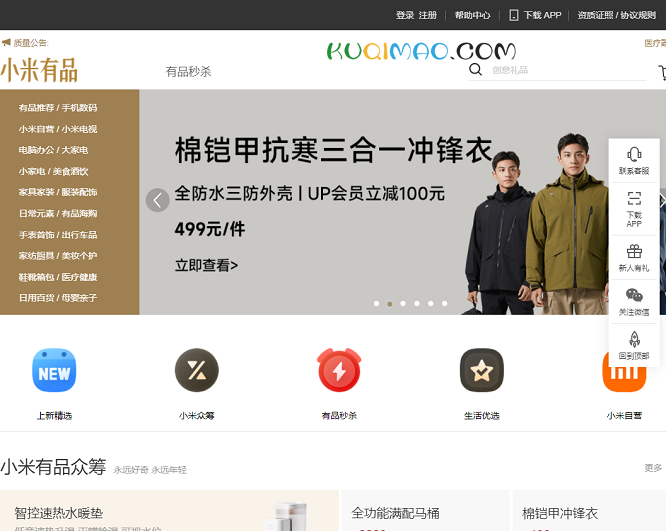The image size is (666, 531).
Task: Click 立即查看> on banner
Action: pos(206,266)
